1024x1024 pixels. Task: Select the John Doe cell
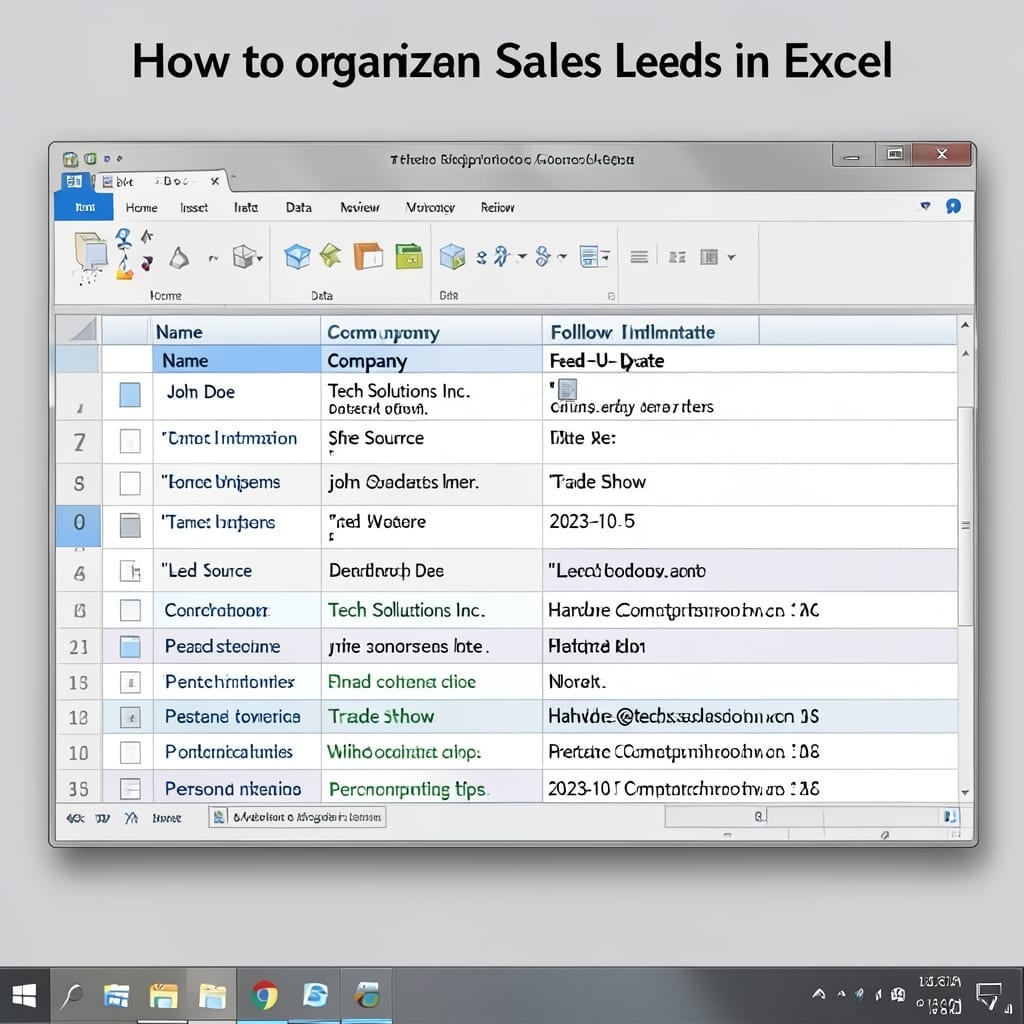coord(236,396)
